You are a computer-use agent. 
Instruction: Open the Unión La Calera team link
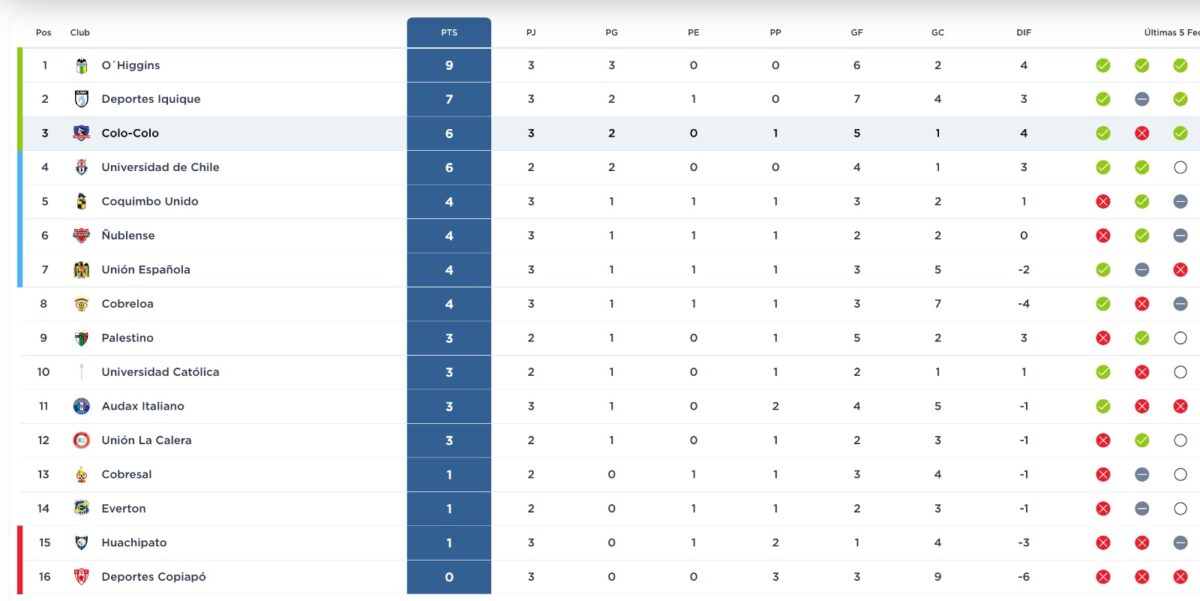[146, 440]
